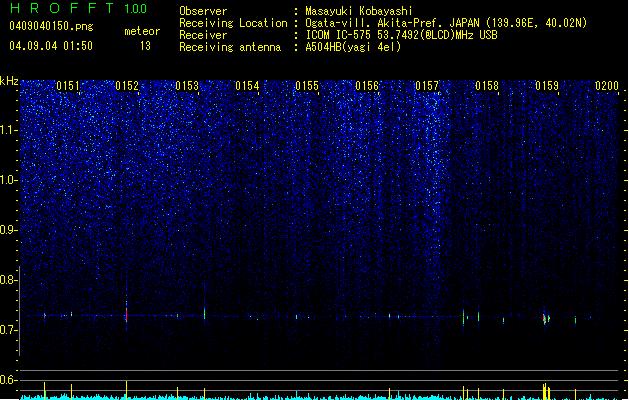629x400 pixels.
Task: Click the 0.6 kHz axis label
Action: [x=9, y=380]
